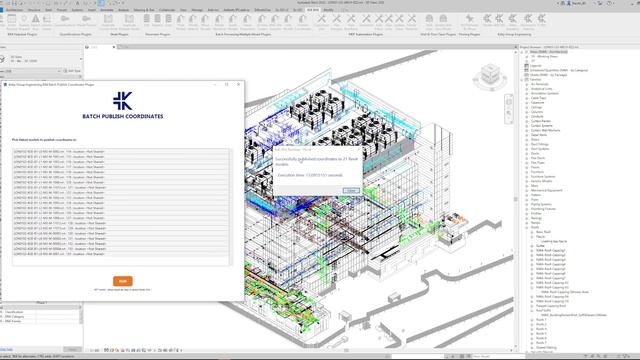Collapse the Roofs family category
The height and width of the screenshot is (360, 640).
[x=527, y=227]
